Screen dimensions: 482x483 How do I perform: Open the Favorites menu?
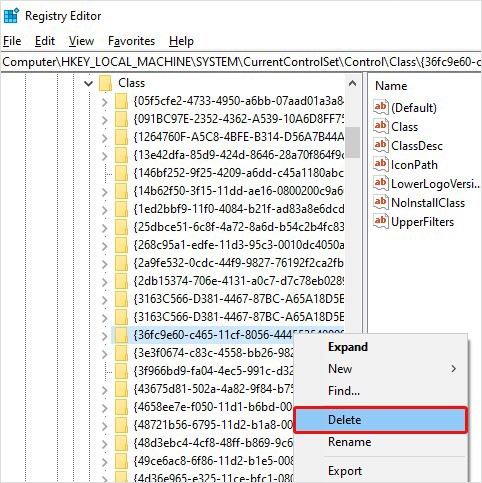coord(131,41)
